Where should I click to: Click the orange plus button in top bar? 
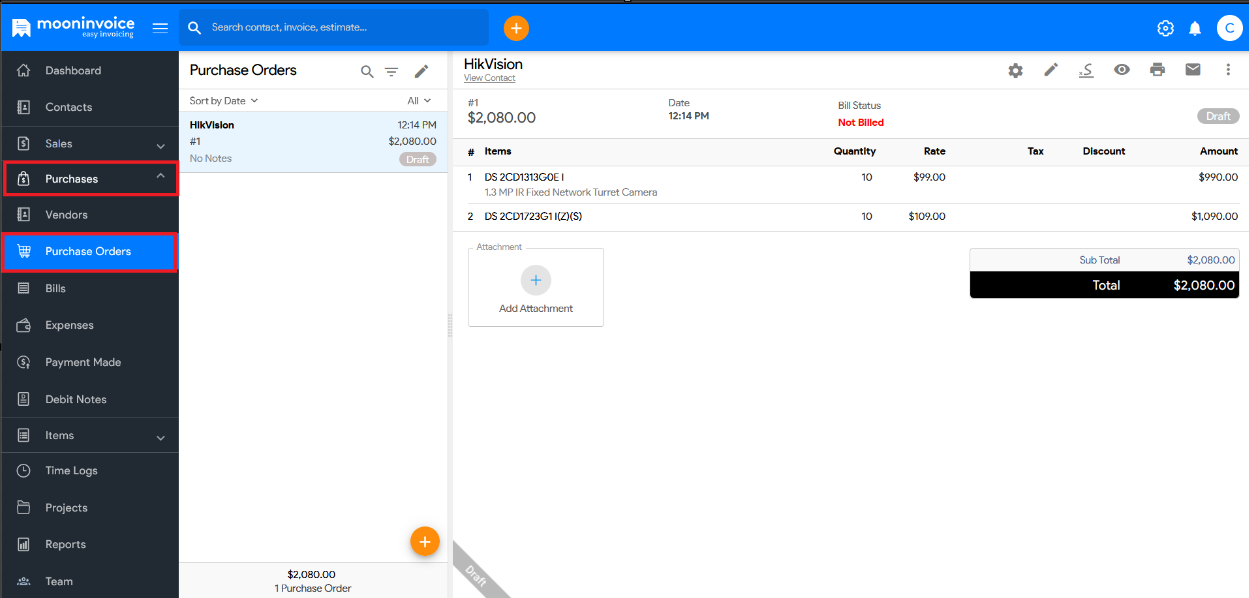point(516,28)
